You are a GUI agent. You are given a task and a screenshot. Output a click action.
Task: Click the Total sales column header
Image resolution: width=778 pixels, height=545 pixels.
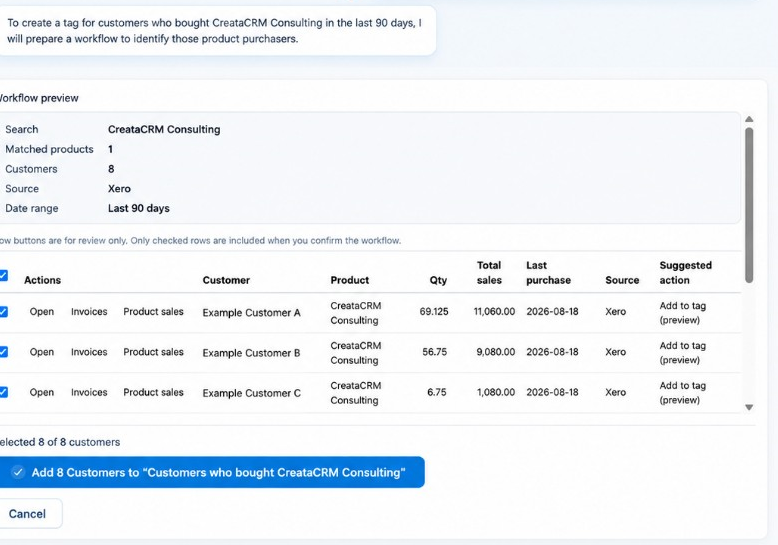(x=489, y=272)
